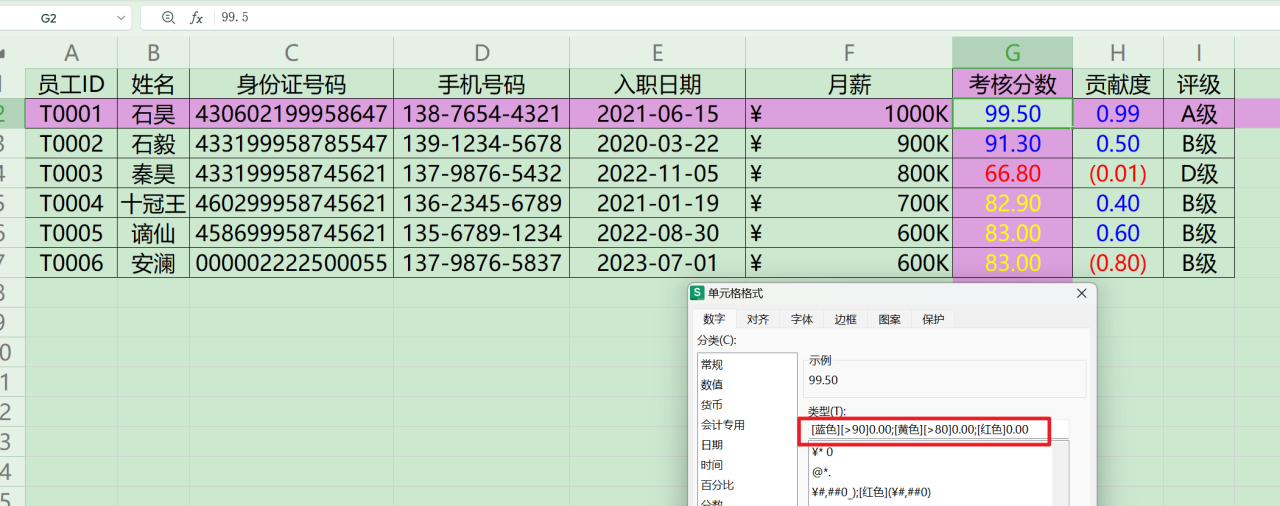Screen dimensions: 1280x506
Task: Select 百分比 in the category list
Action: (x=746, y=485)
